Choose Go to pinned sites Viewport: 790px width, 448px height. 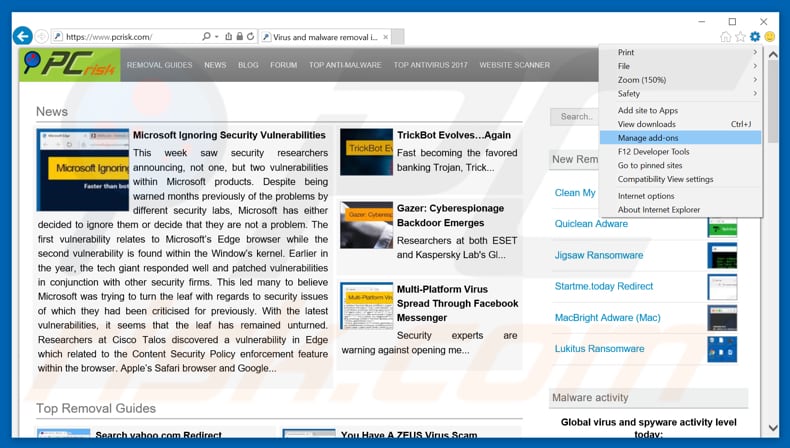click(680, 165)
